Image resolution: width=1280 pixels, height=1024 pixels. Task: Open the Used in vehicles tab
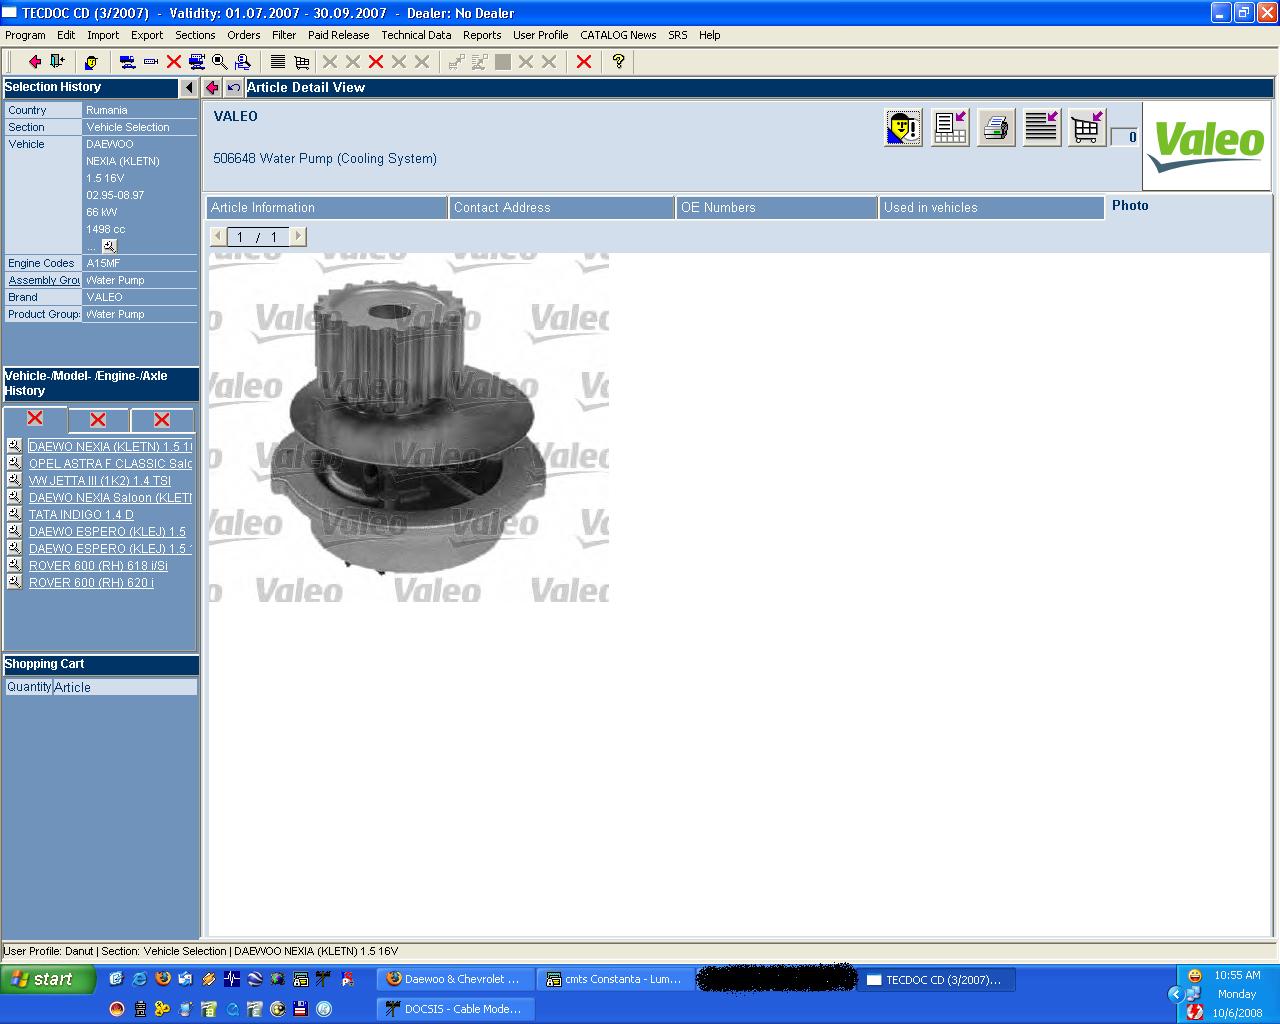[x=990, y=208]
